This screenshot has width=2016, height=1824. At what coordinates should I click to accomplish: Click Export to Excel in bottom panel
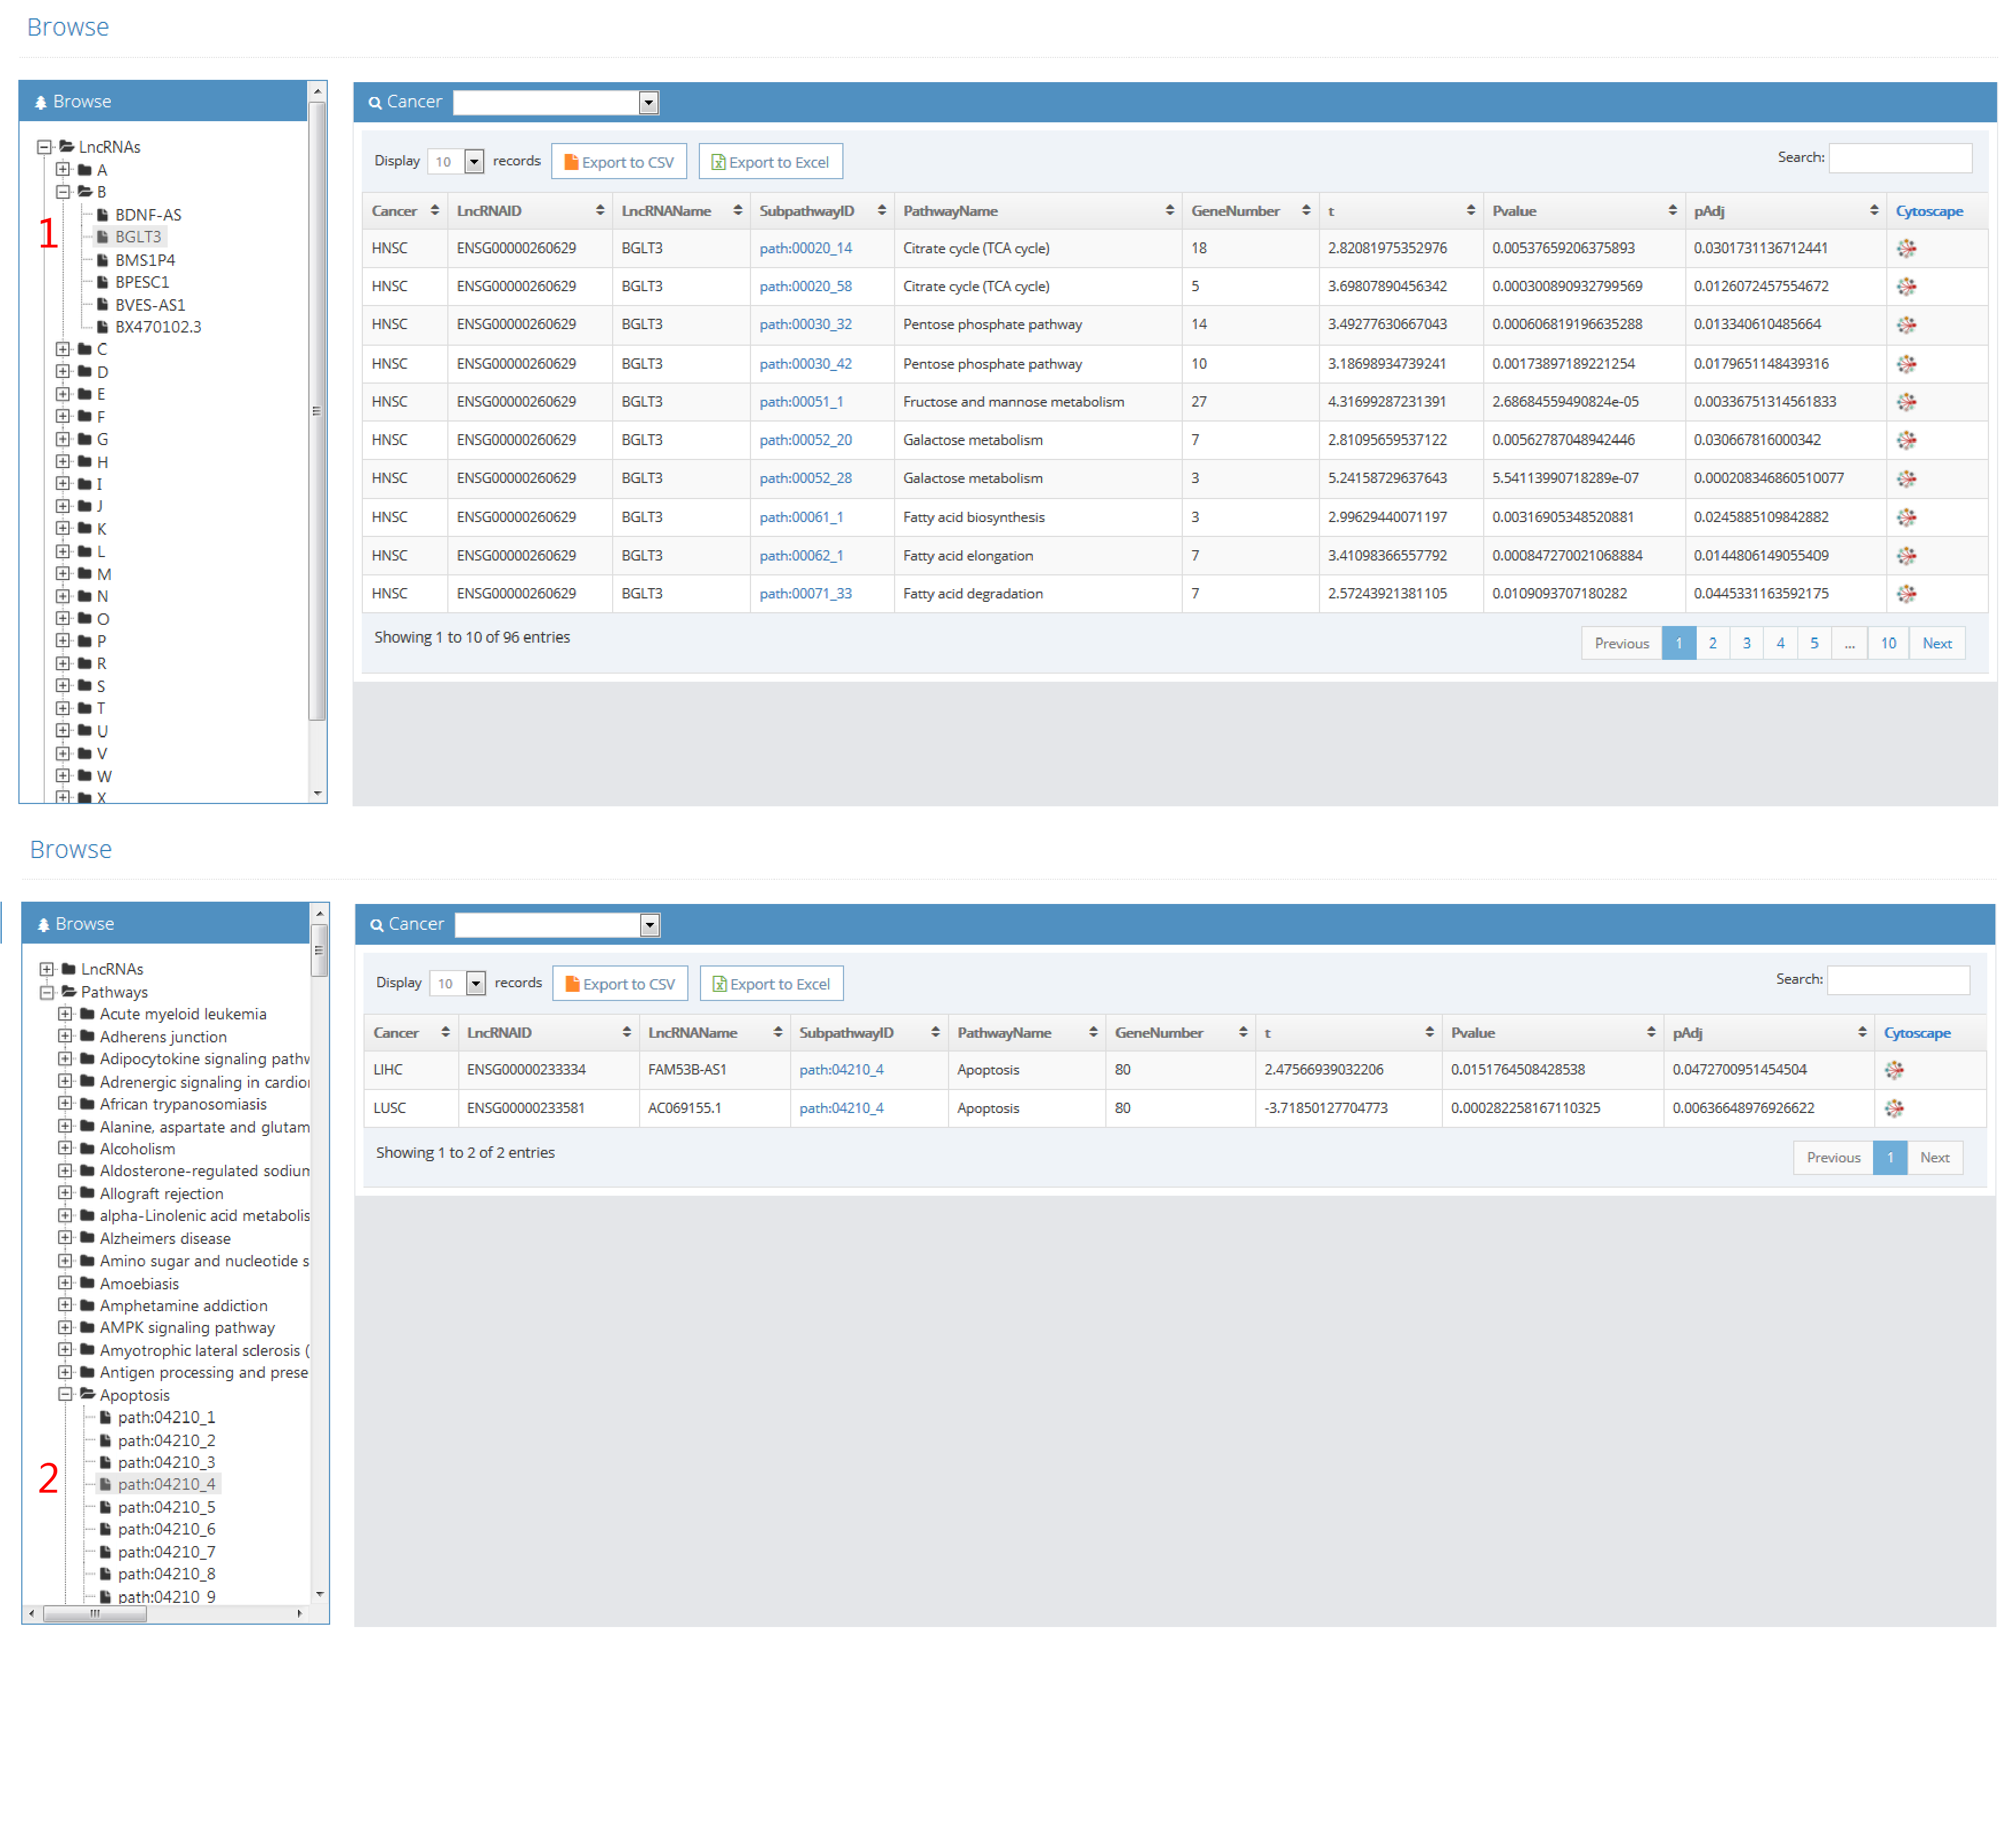[771, 984]
